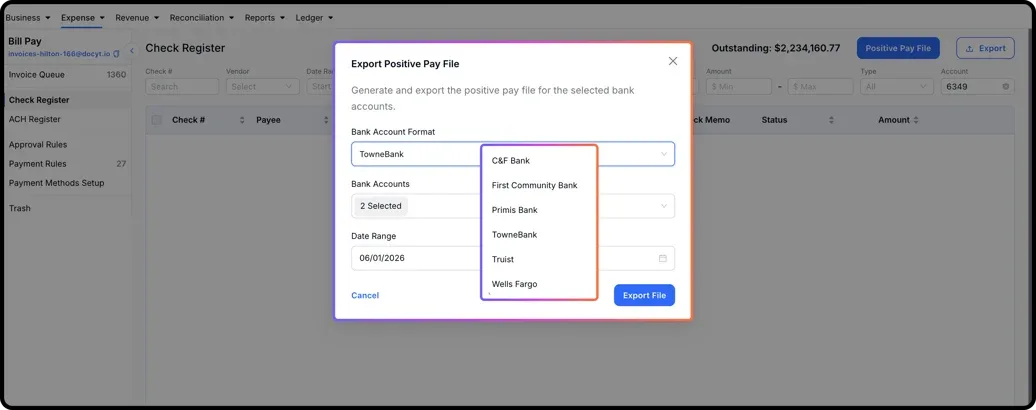The height and width of the screenshot is (410, 1036).
Task: Sort by Payee column arrows
Action: tap(326, 120)
